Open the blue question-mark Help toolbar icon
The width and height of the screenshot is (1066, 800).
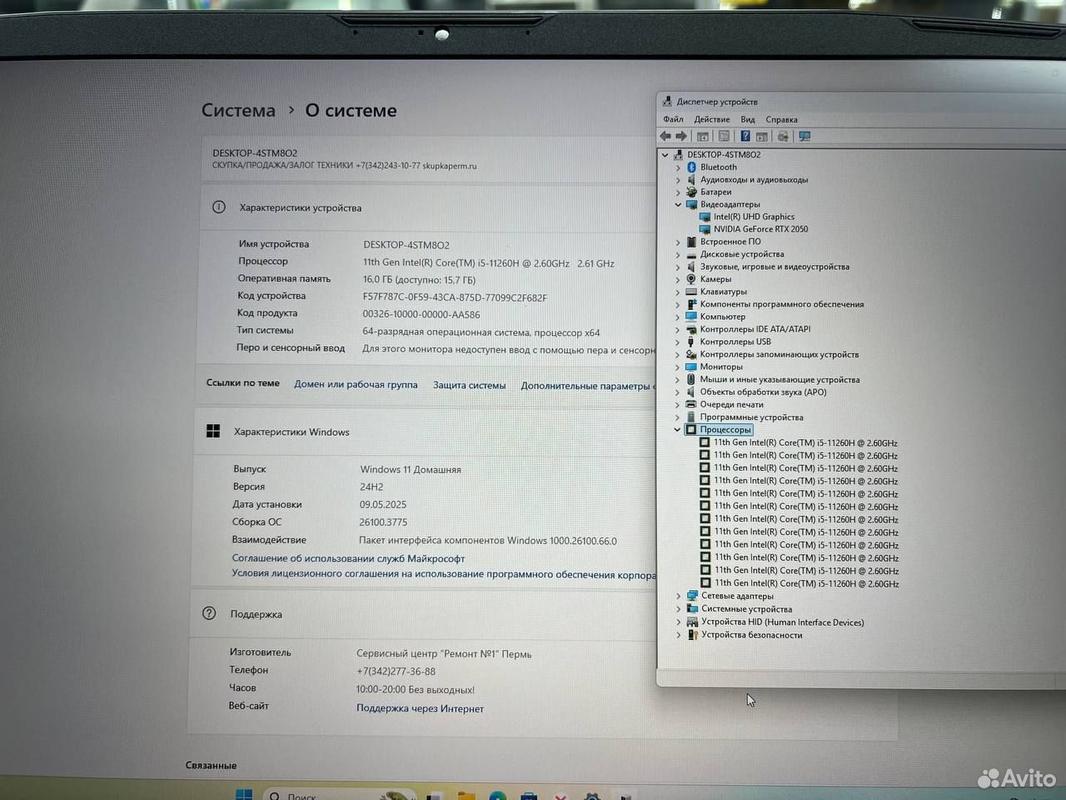tap(745, 137)
